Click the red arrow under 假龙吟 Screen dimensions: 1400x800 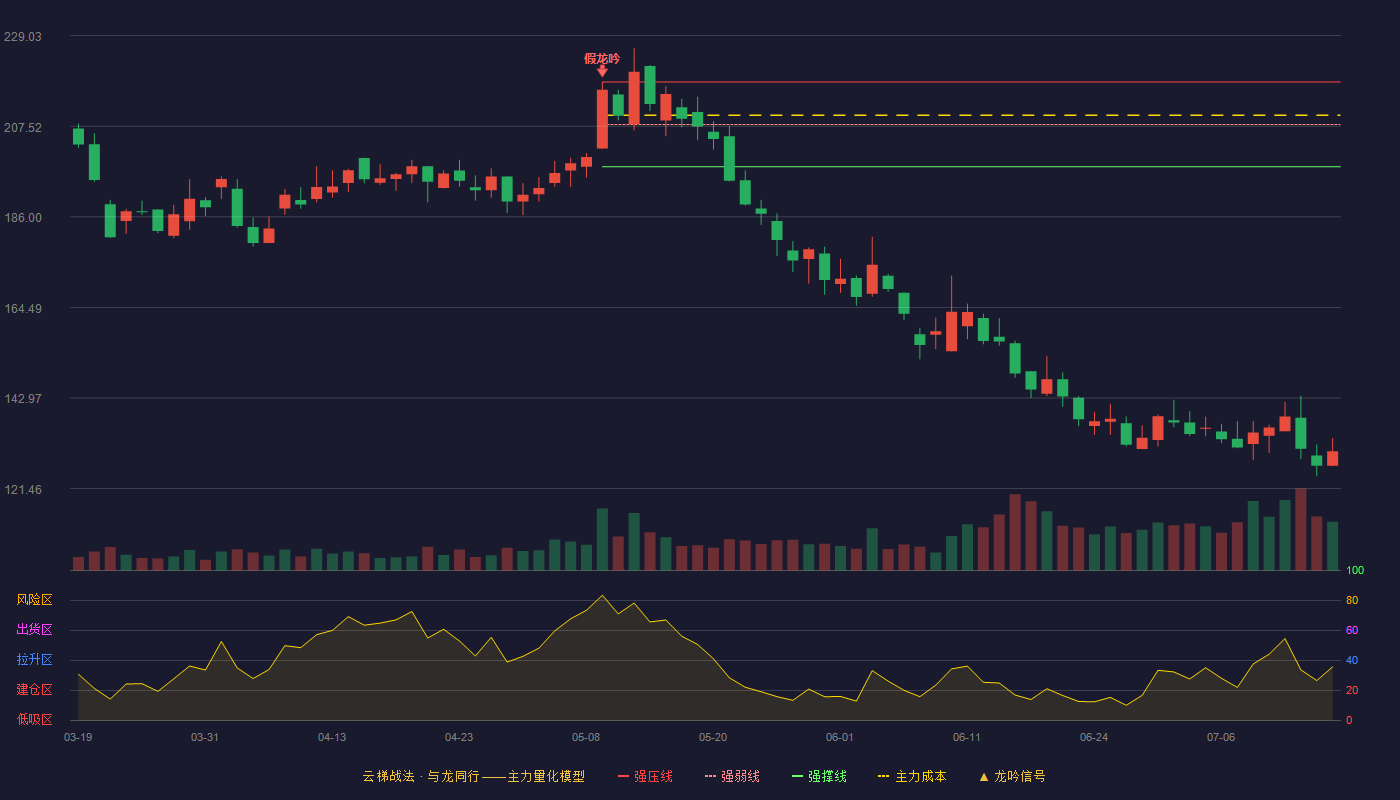click(x=602, y=72)
